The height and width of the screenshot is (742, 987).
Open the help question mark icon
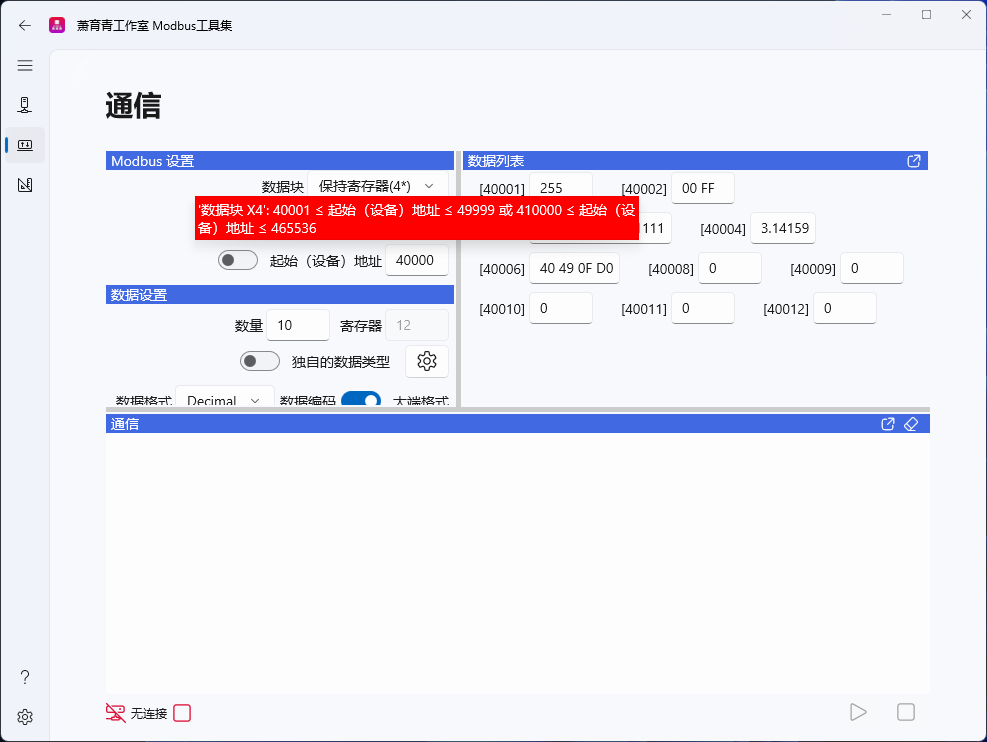pos(25,677)
